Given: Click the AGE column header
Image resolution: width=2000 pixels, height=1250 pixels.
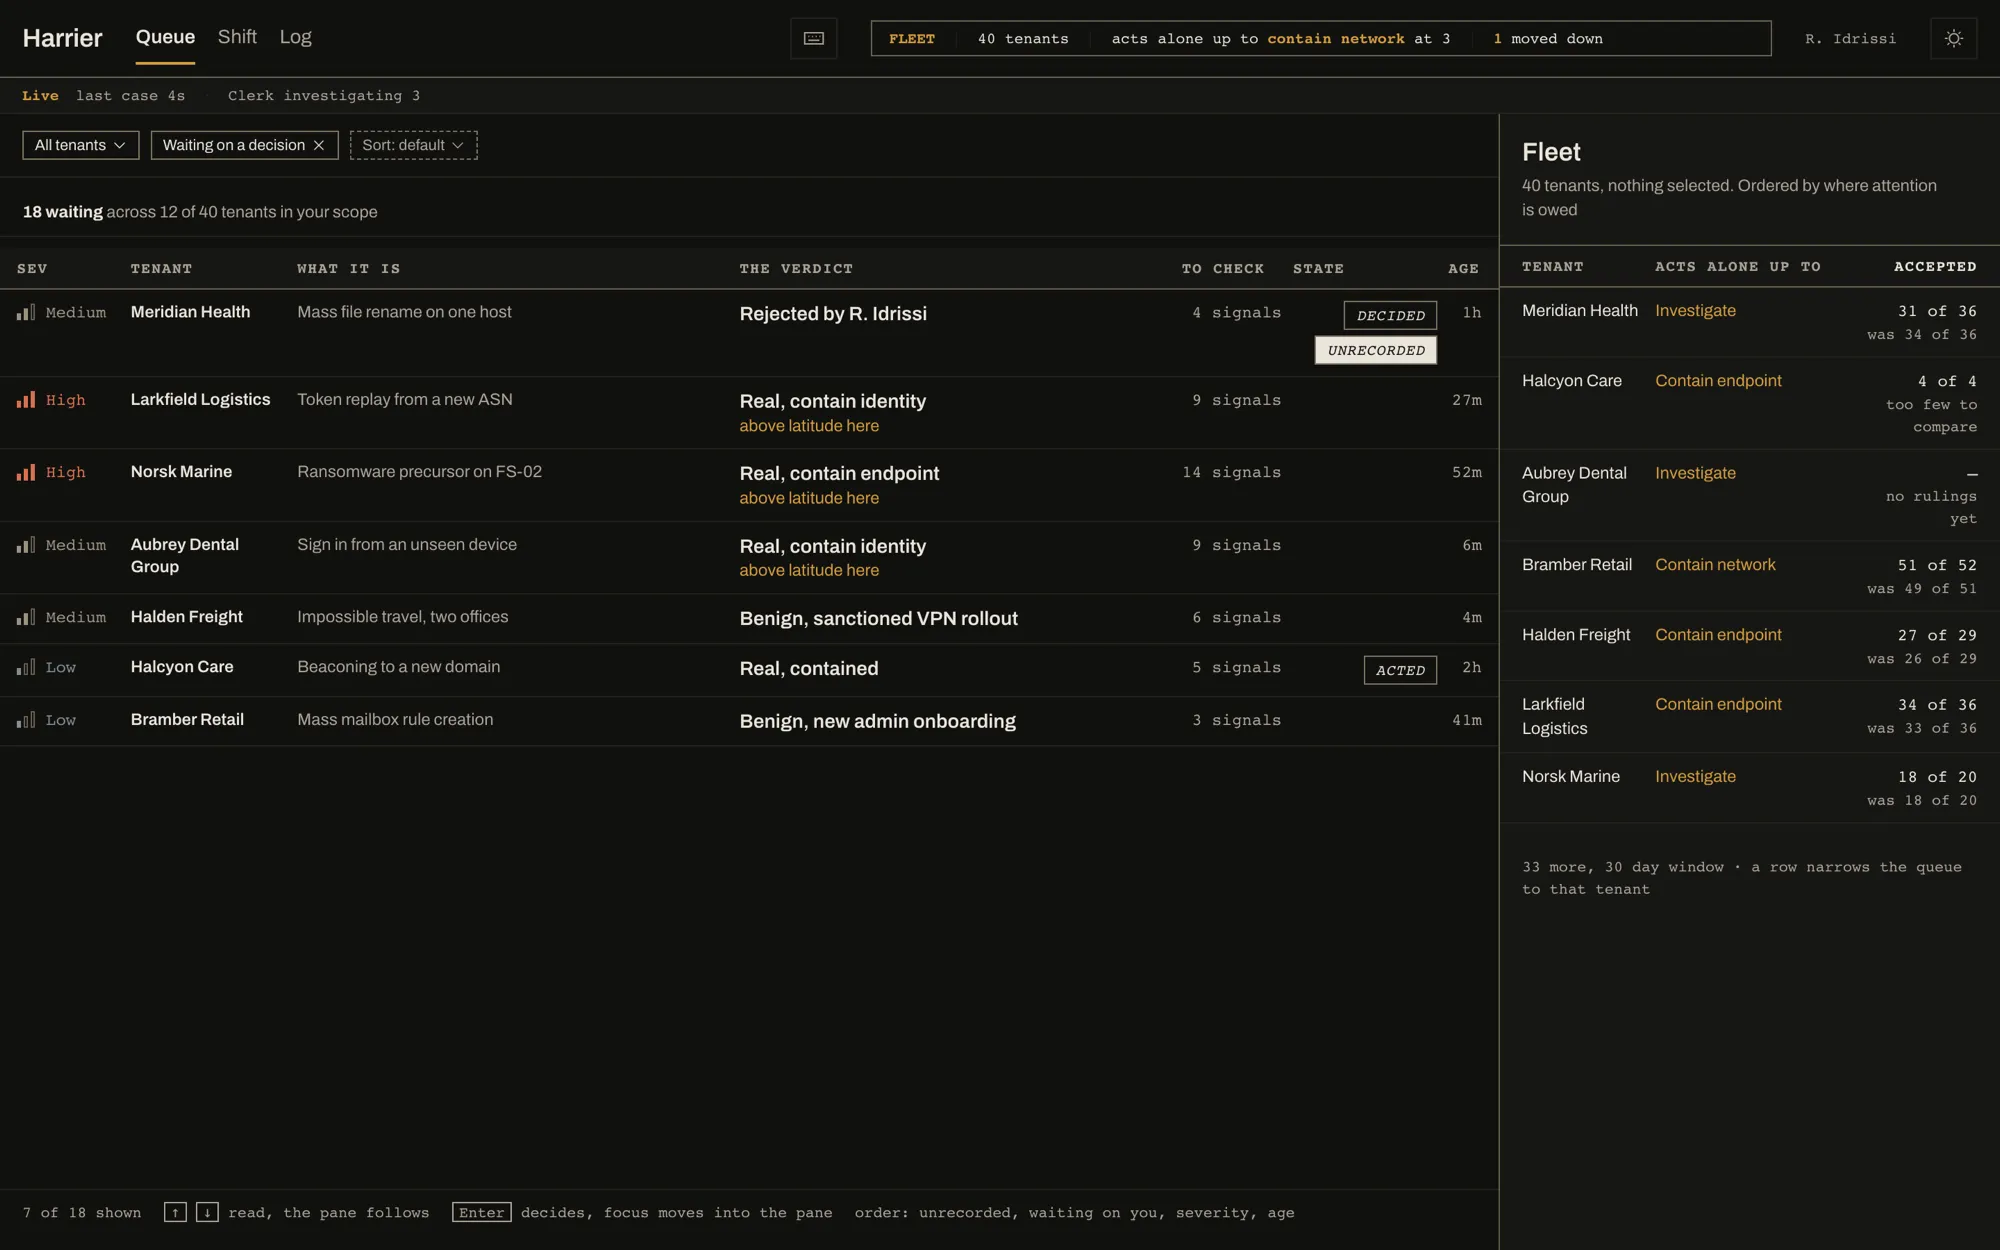Looking at the screenshot, I should [1463, 269].
